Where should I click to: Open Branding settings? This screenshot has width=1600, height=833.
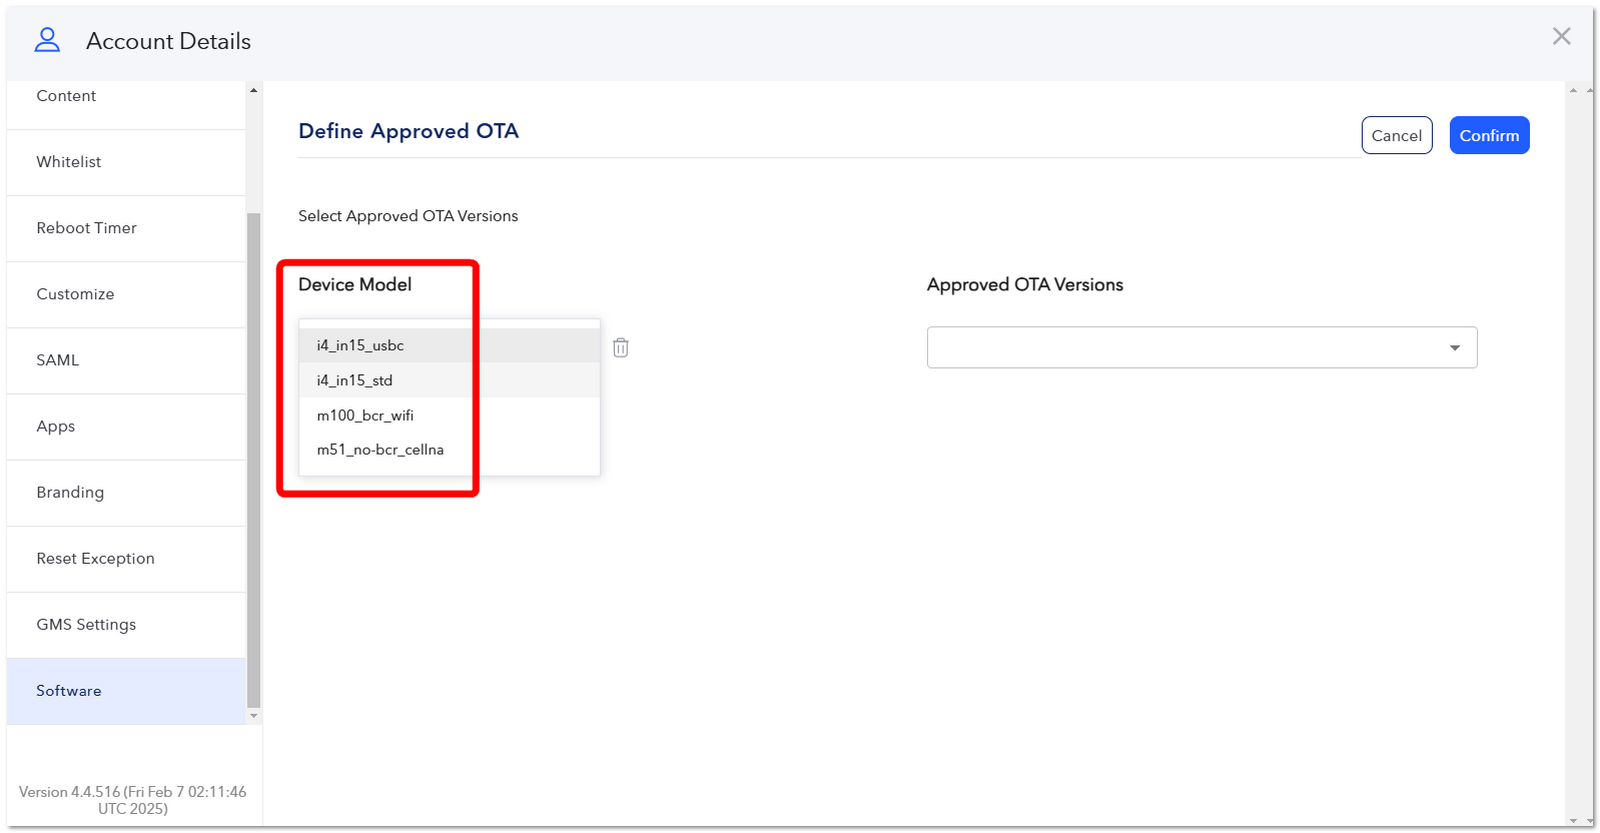[126, 492]
